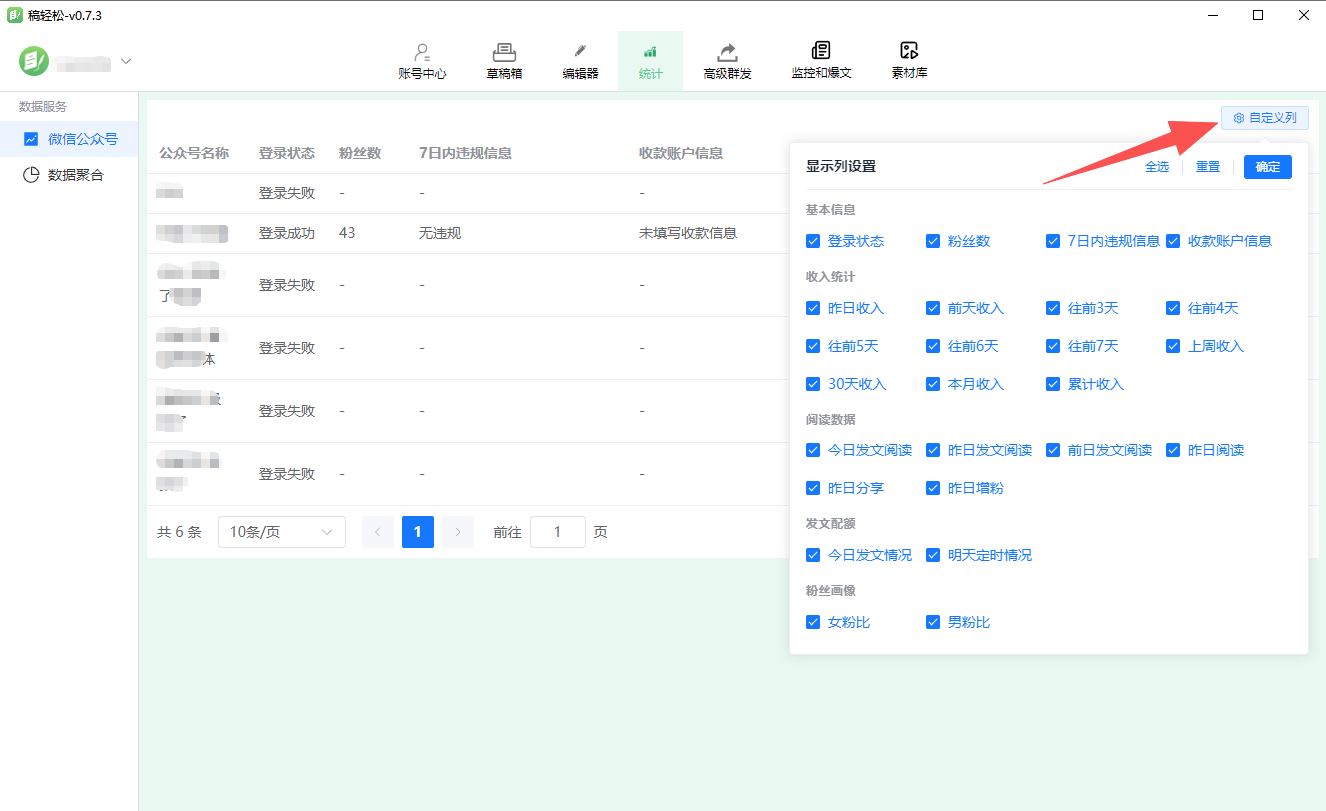Click the 全选 select-all link
The width and height of the screenshot is (1326, 811).
pos(1156,167)
